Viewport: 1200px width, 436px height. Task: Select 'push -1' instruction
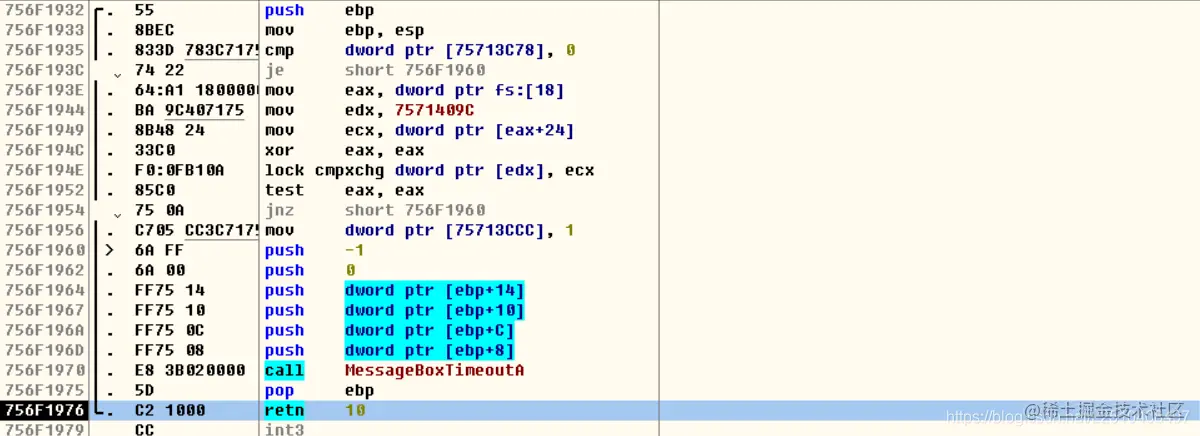(315, 250)
